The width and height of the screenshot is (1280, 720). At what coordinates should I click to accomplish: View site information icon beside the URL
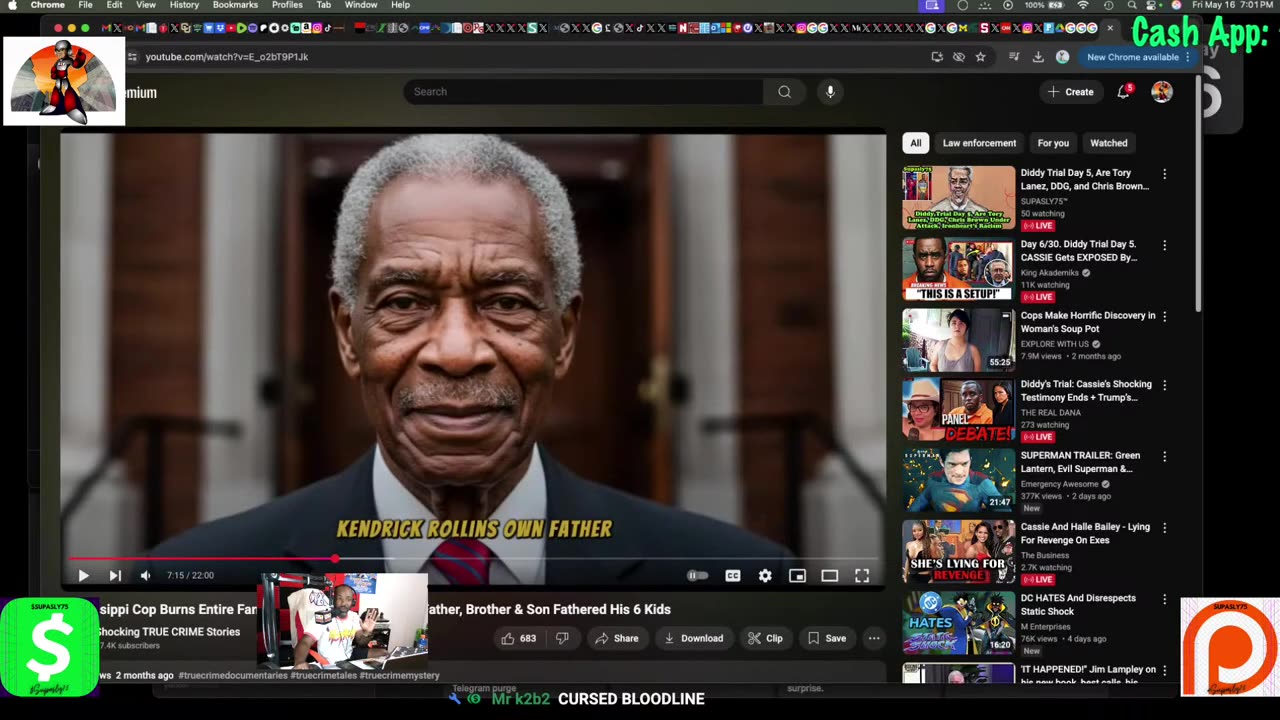point(132,57)
